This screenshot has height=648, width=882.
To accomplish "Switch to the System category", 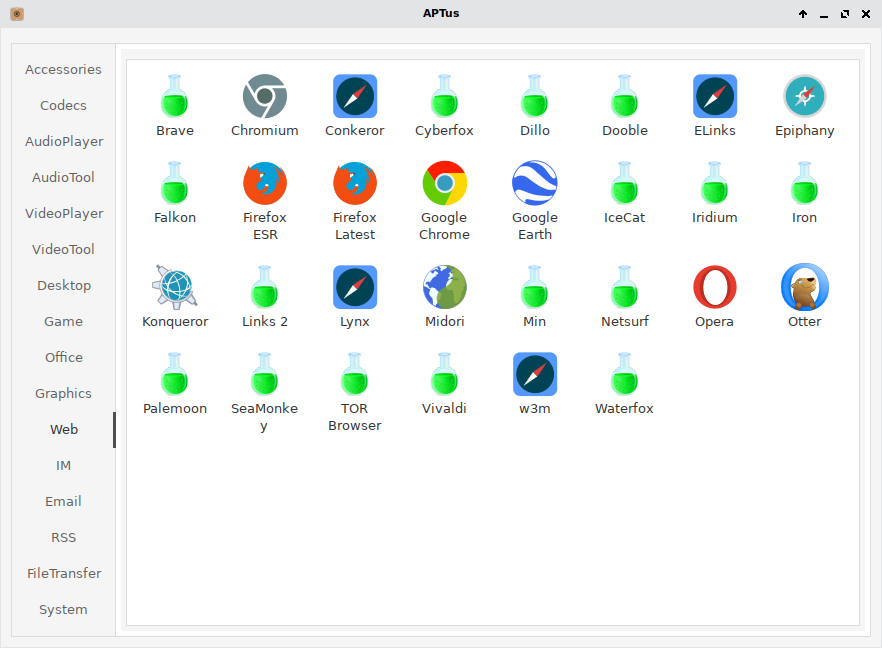I will pos(64,609).
